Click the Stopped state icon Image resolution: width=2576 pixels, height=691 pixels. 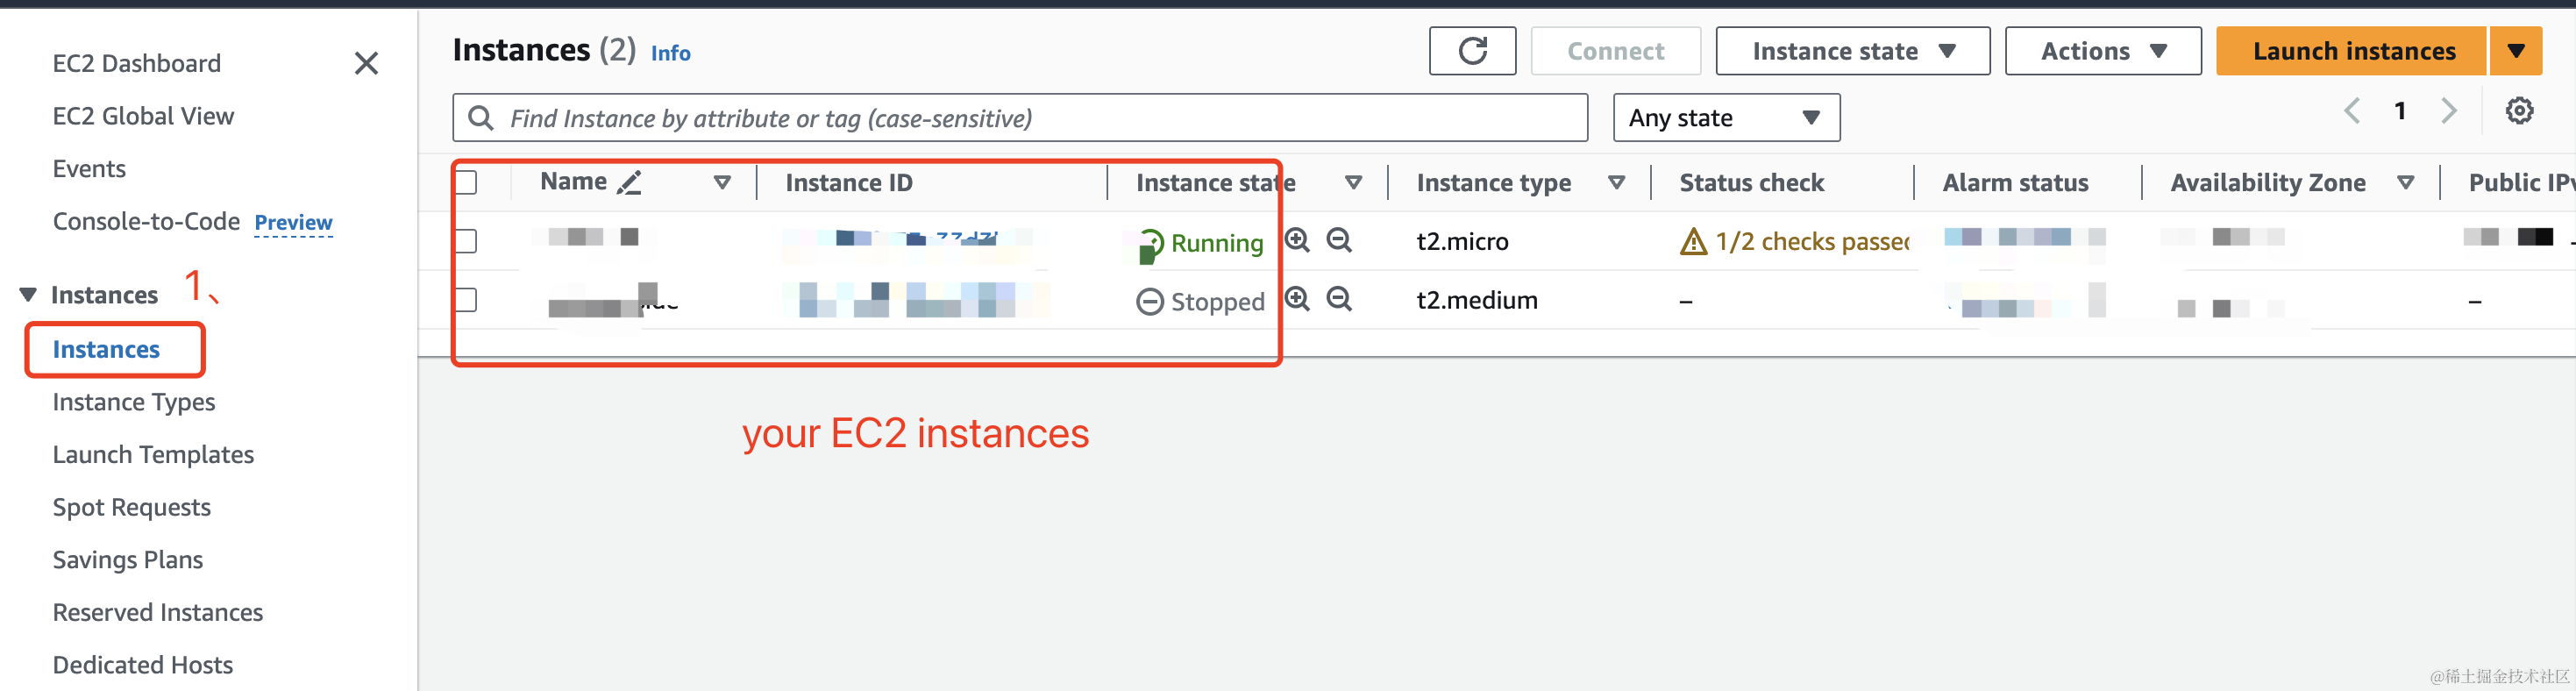tap(1150, 302)
